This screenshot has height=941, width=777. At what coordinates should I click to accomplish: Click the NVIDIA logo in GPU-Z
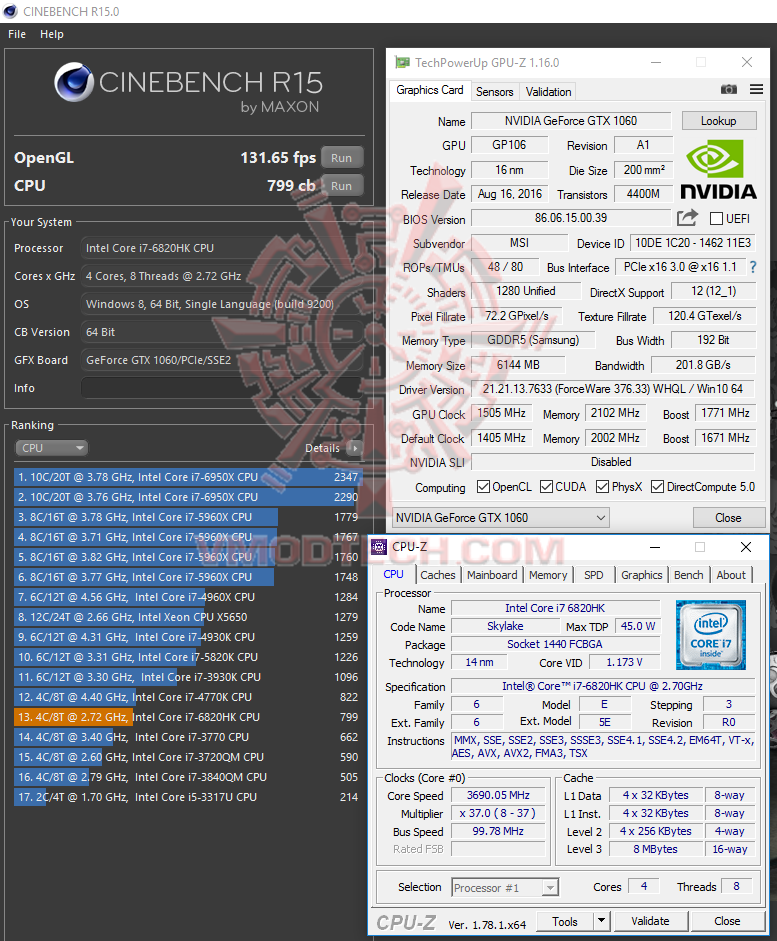coord(718,169)
